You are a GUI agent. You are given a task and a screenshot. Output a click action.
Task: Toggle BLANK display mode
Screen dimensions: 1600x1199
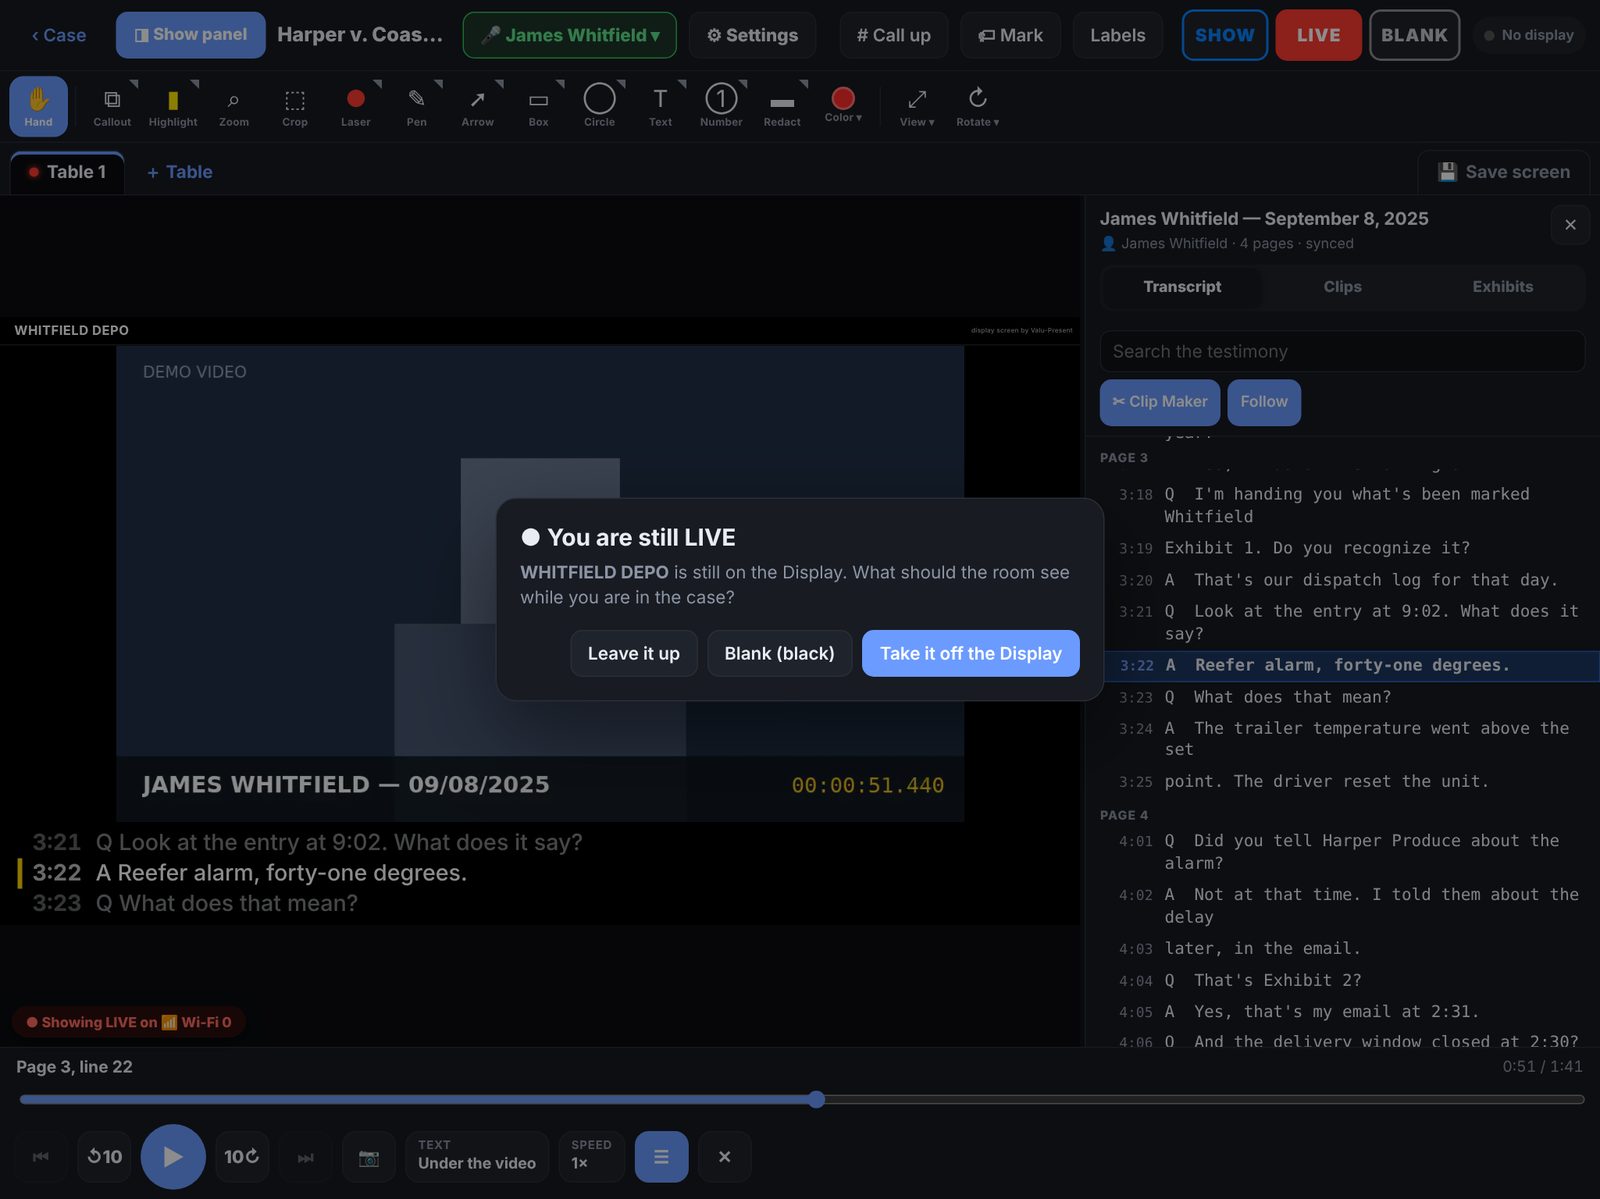tap(1414, 35)
